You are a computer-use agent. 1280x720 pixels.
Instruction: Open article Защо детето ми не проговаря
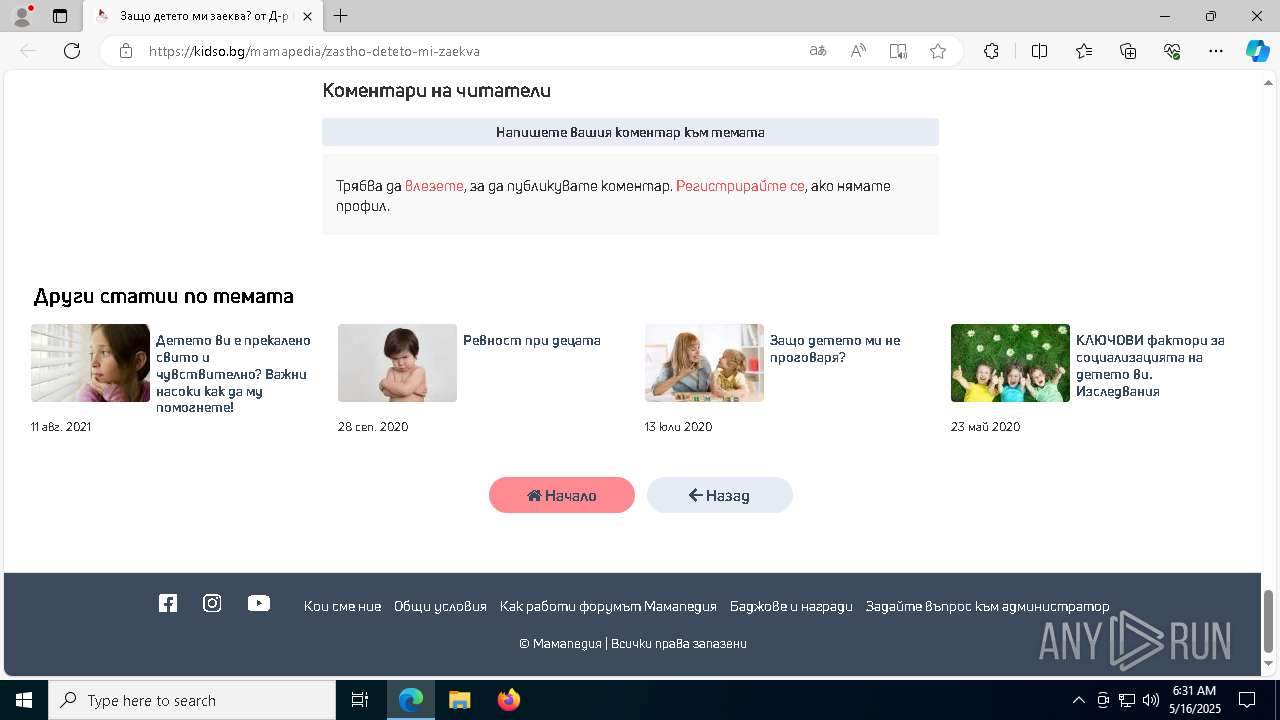coord(835,348)
